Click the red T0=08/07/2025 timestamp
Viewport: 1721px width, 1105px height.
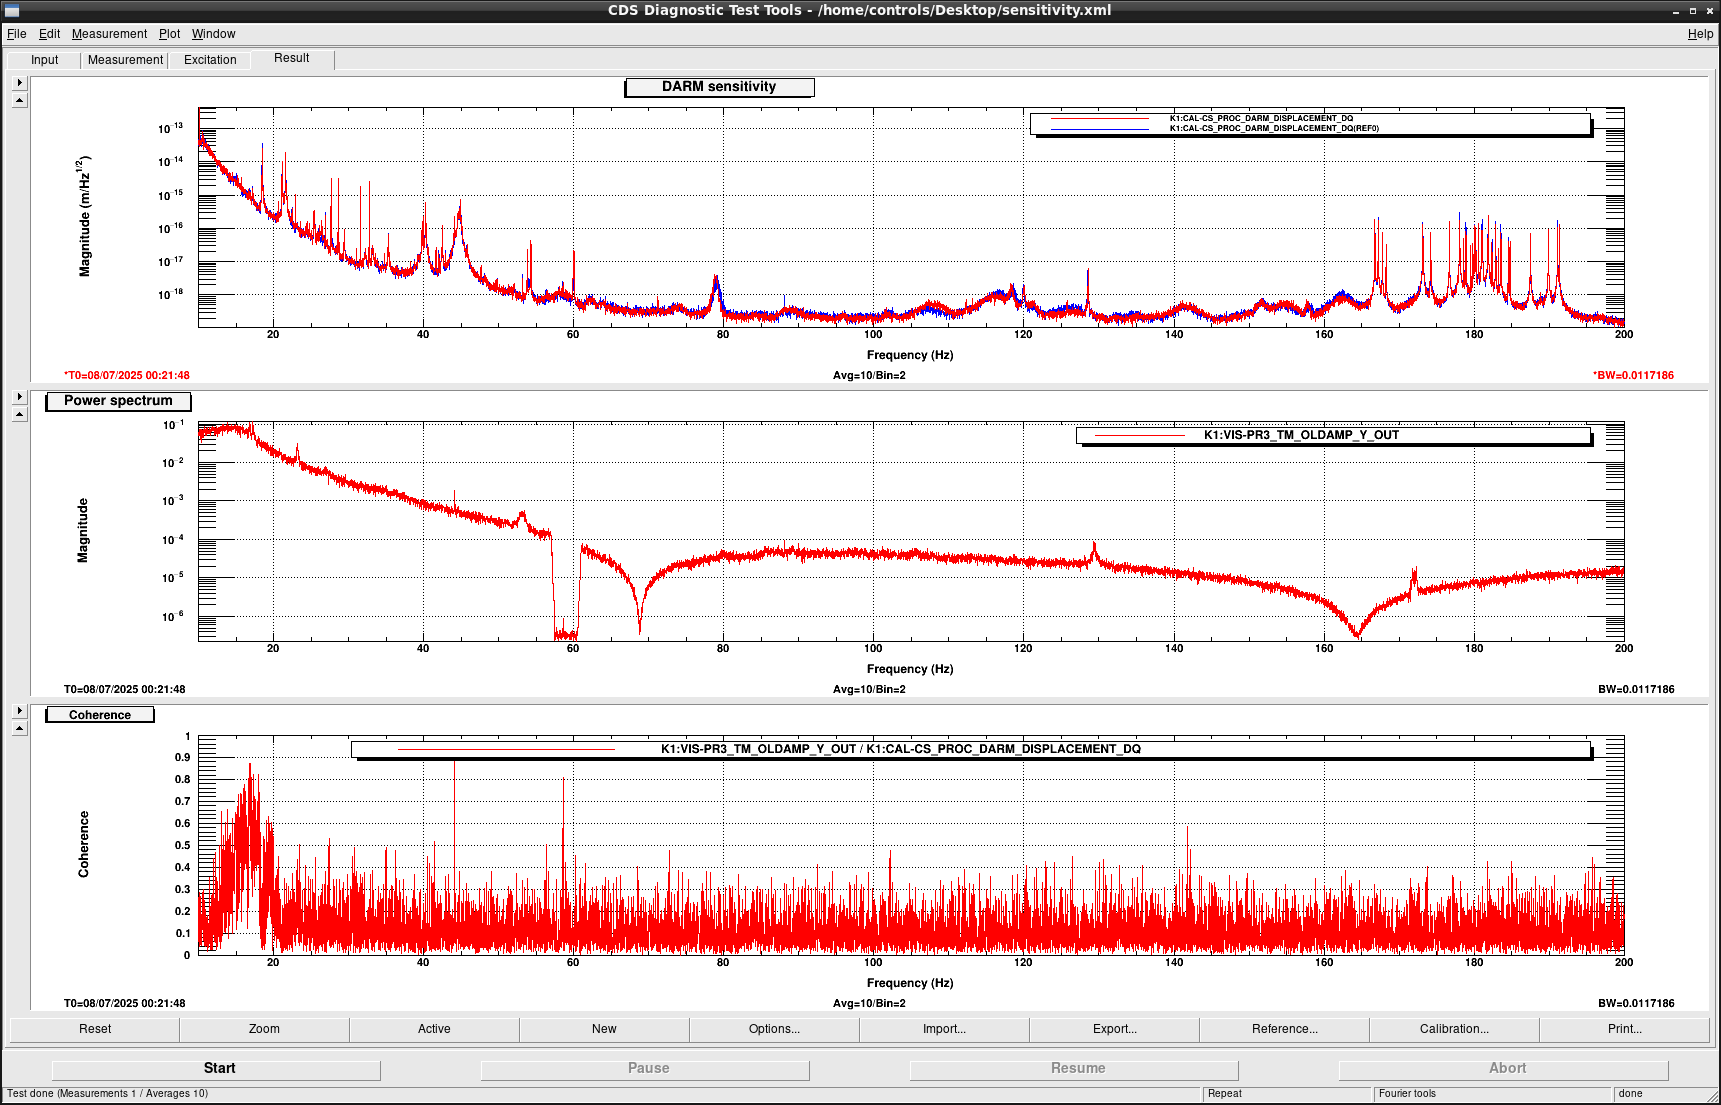(x=126, y=376)
